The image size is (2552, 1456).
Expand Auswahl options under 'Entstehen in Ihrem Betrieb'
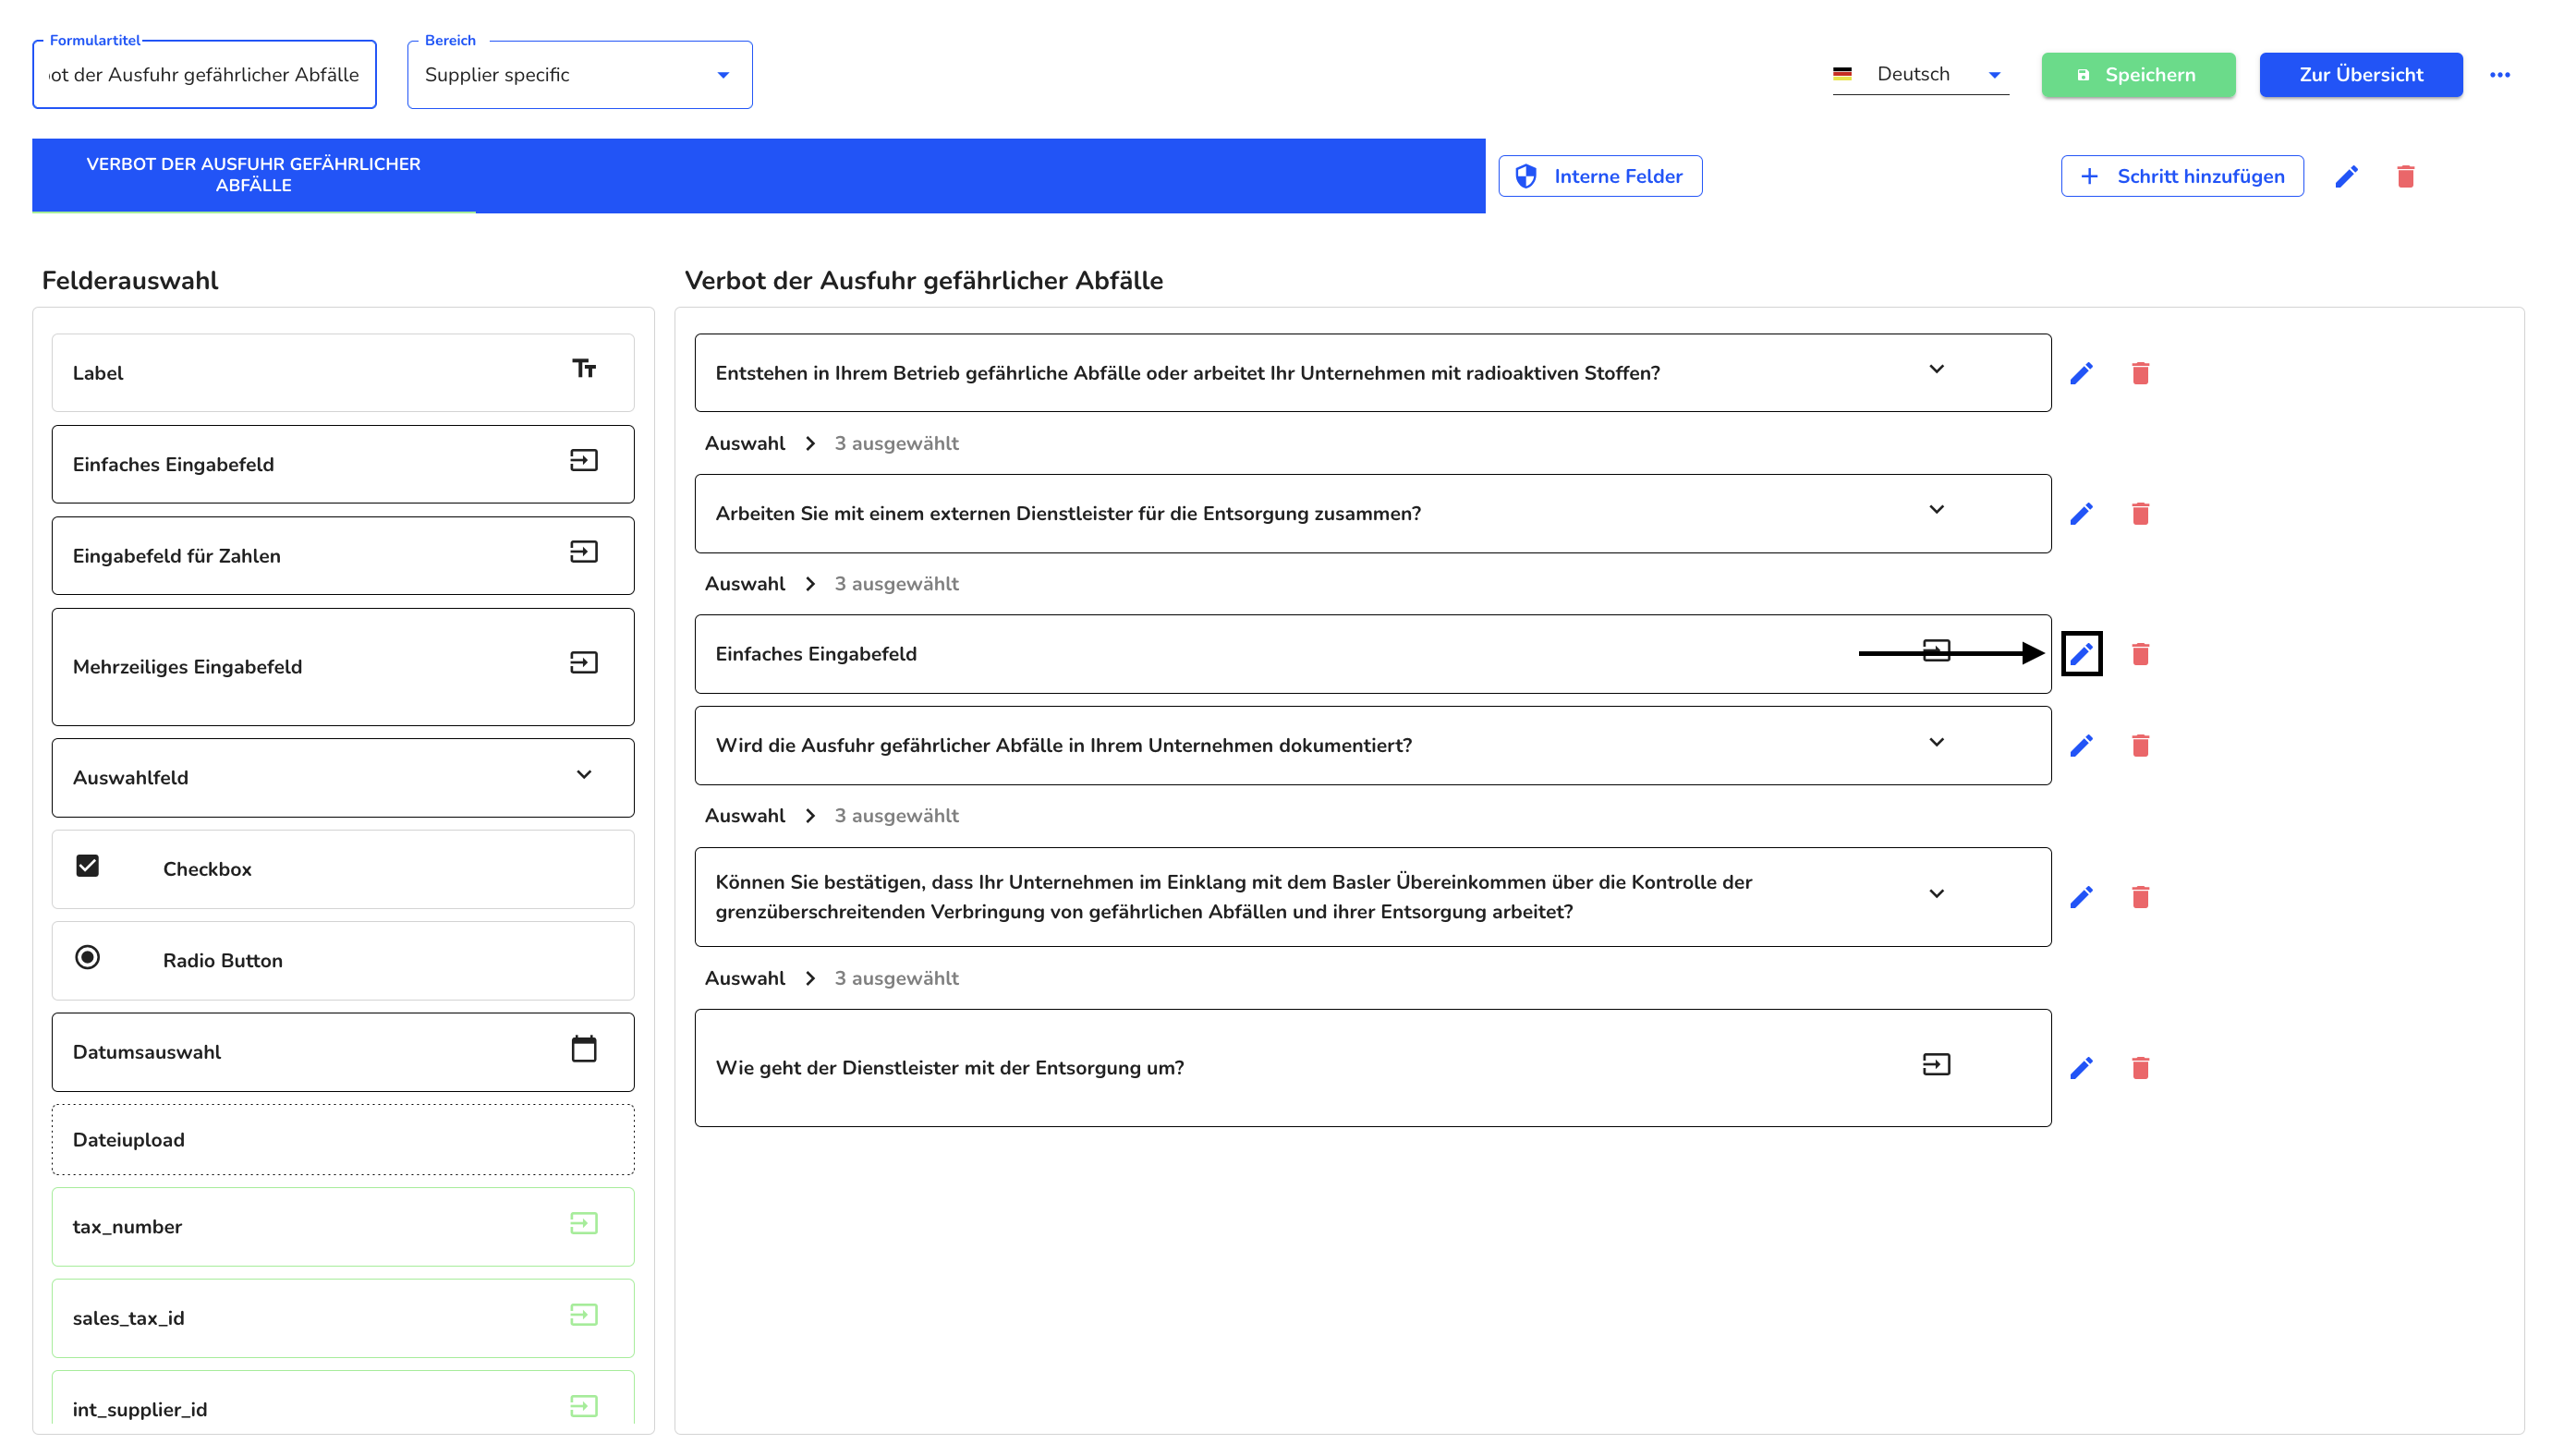[810, 443]
